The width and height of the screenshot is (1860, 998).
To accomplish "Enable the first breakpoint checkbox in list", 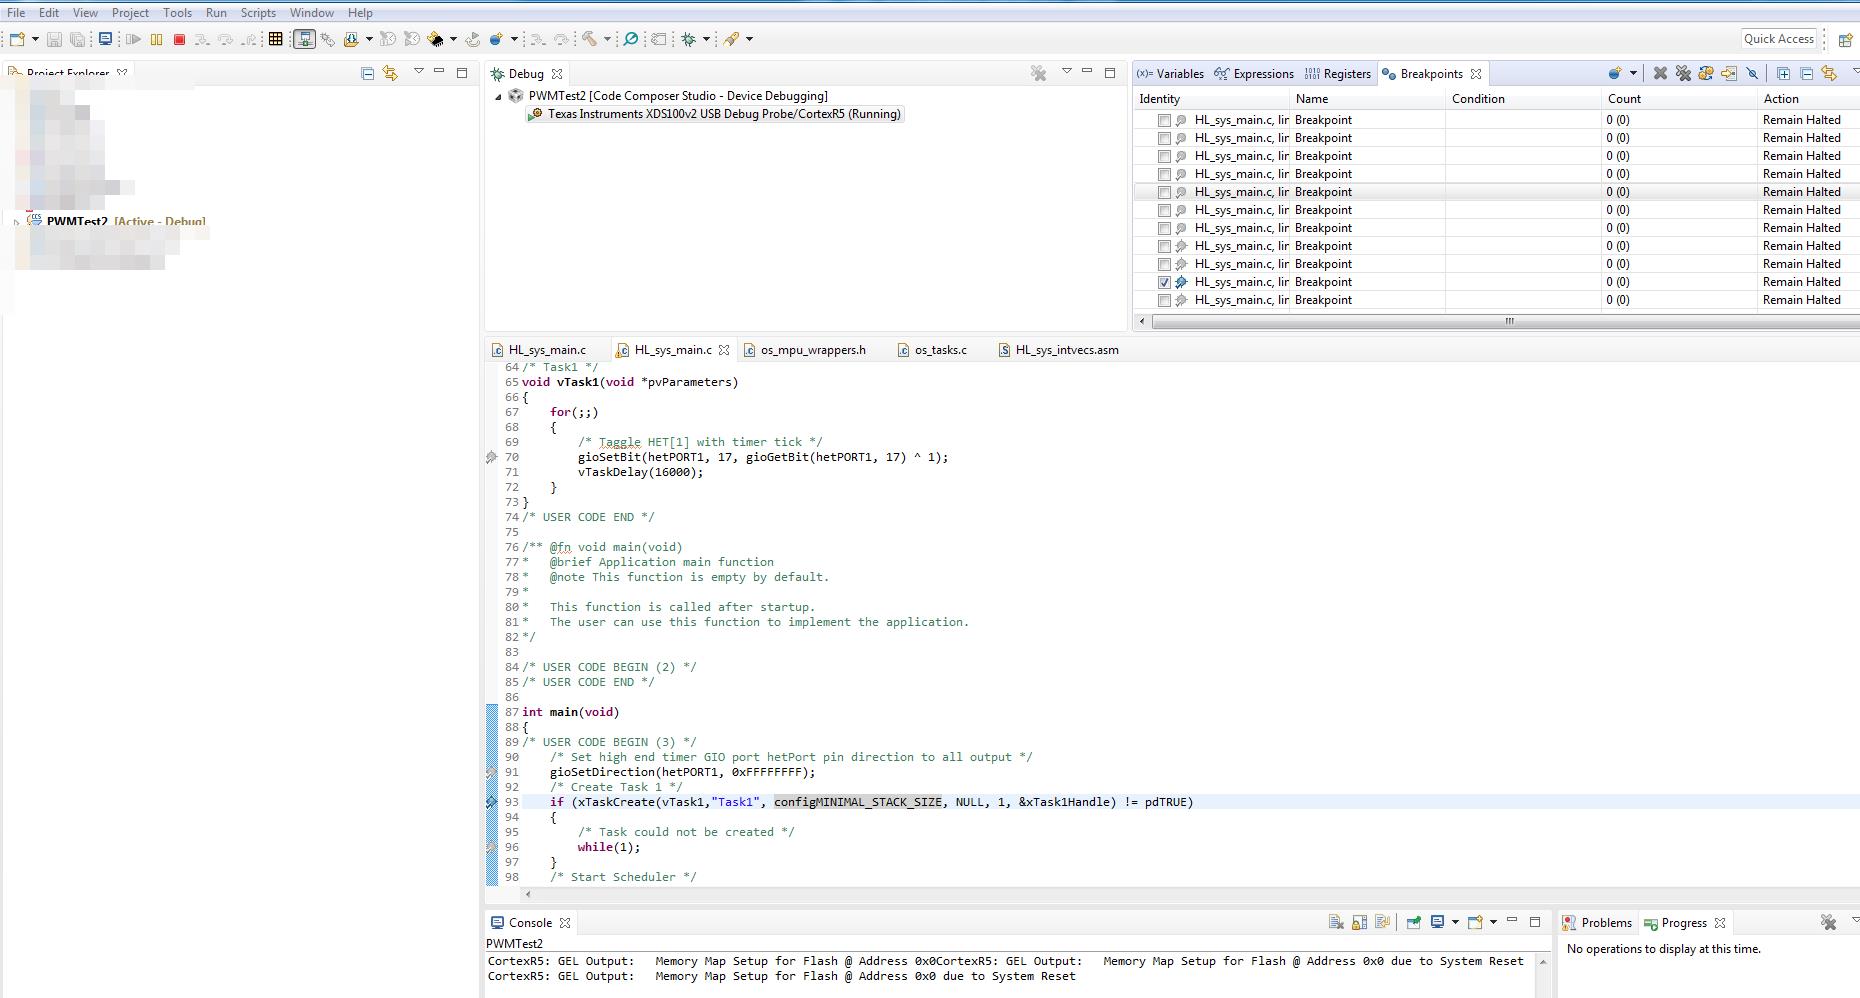I will pos(1164,120).
